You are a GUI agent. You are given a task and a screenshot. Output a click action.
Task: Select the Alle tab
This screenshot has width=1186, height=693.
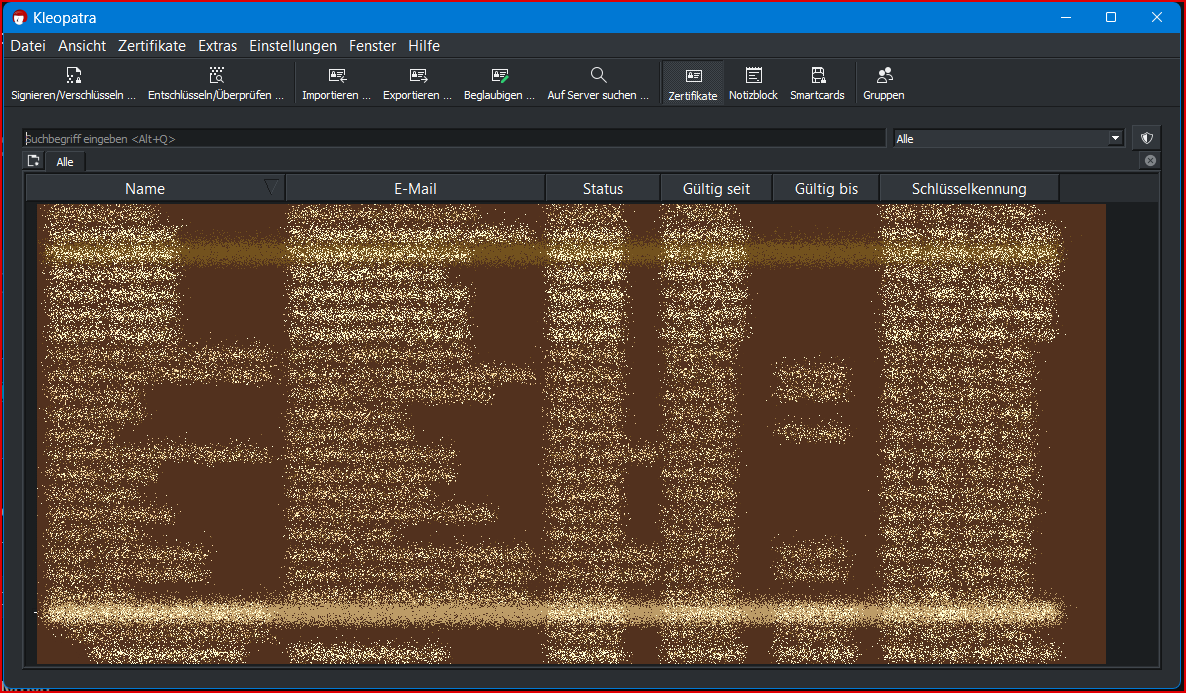65,162
